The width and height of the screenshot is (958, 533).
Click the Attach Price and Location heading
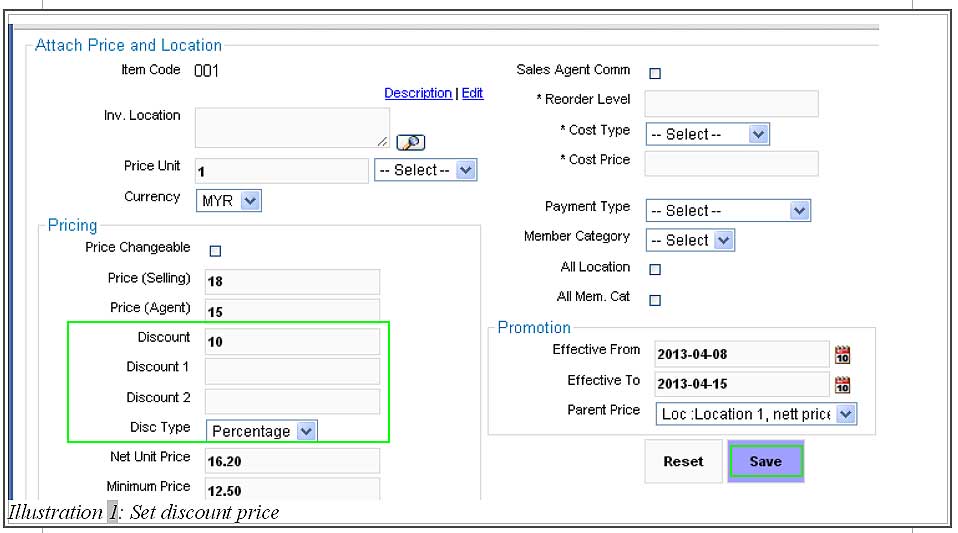tap(128, 45)
